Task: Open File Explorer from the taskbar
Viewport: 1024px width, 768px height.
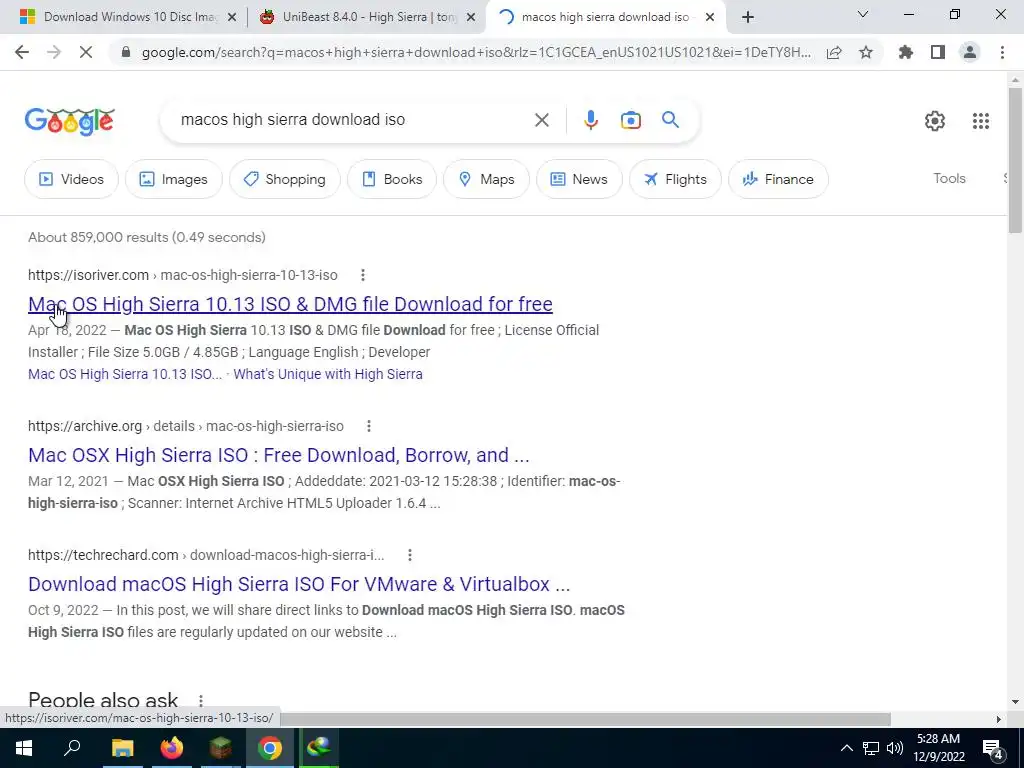Action: (x=122, y=748)
